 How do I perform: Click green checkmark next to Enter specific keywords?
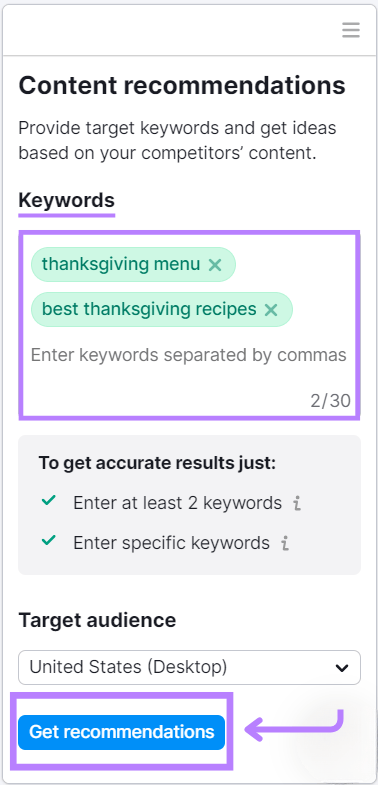point(49,540)
